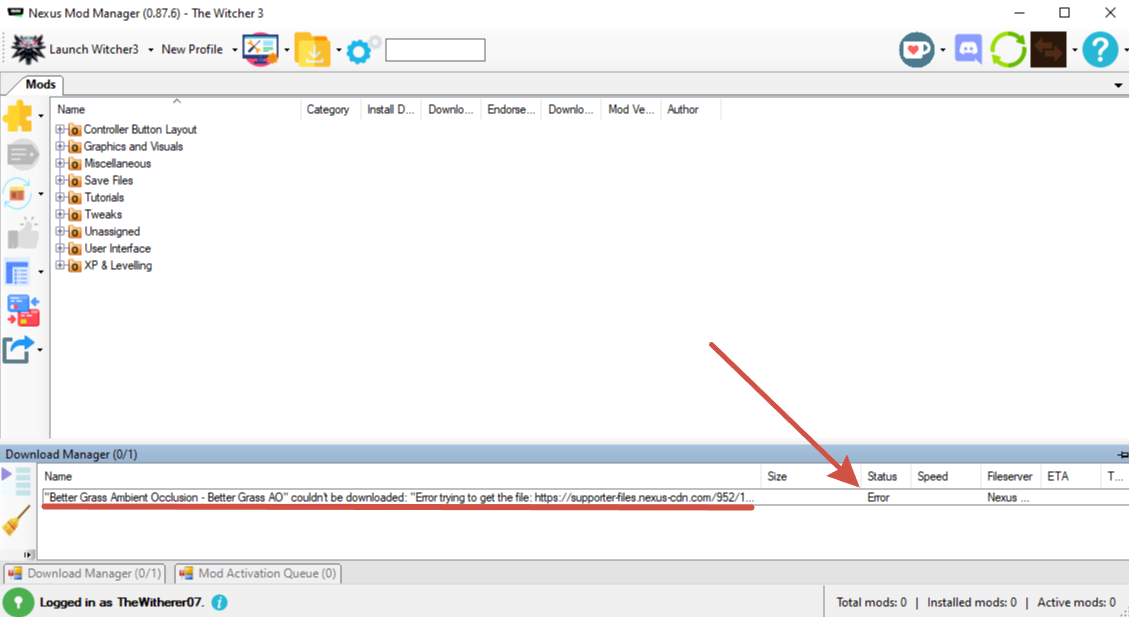Screen dimensions: 1129x617
Task: Click the grey thumbs-up endorse icon
Action: [x=22, y=233]
